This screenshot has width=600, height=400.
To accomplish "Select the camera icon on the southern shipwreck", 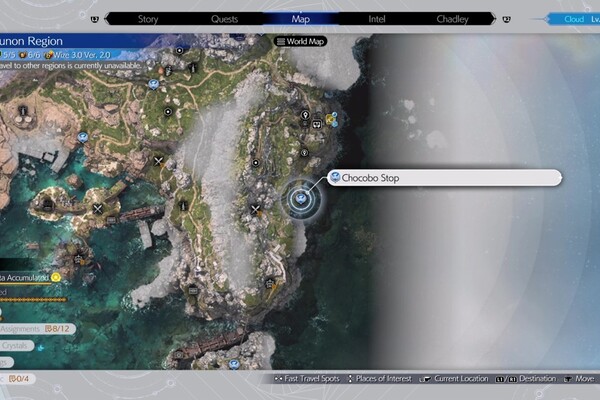I will [x=179, y=355].
